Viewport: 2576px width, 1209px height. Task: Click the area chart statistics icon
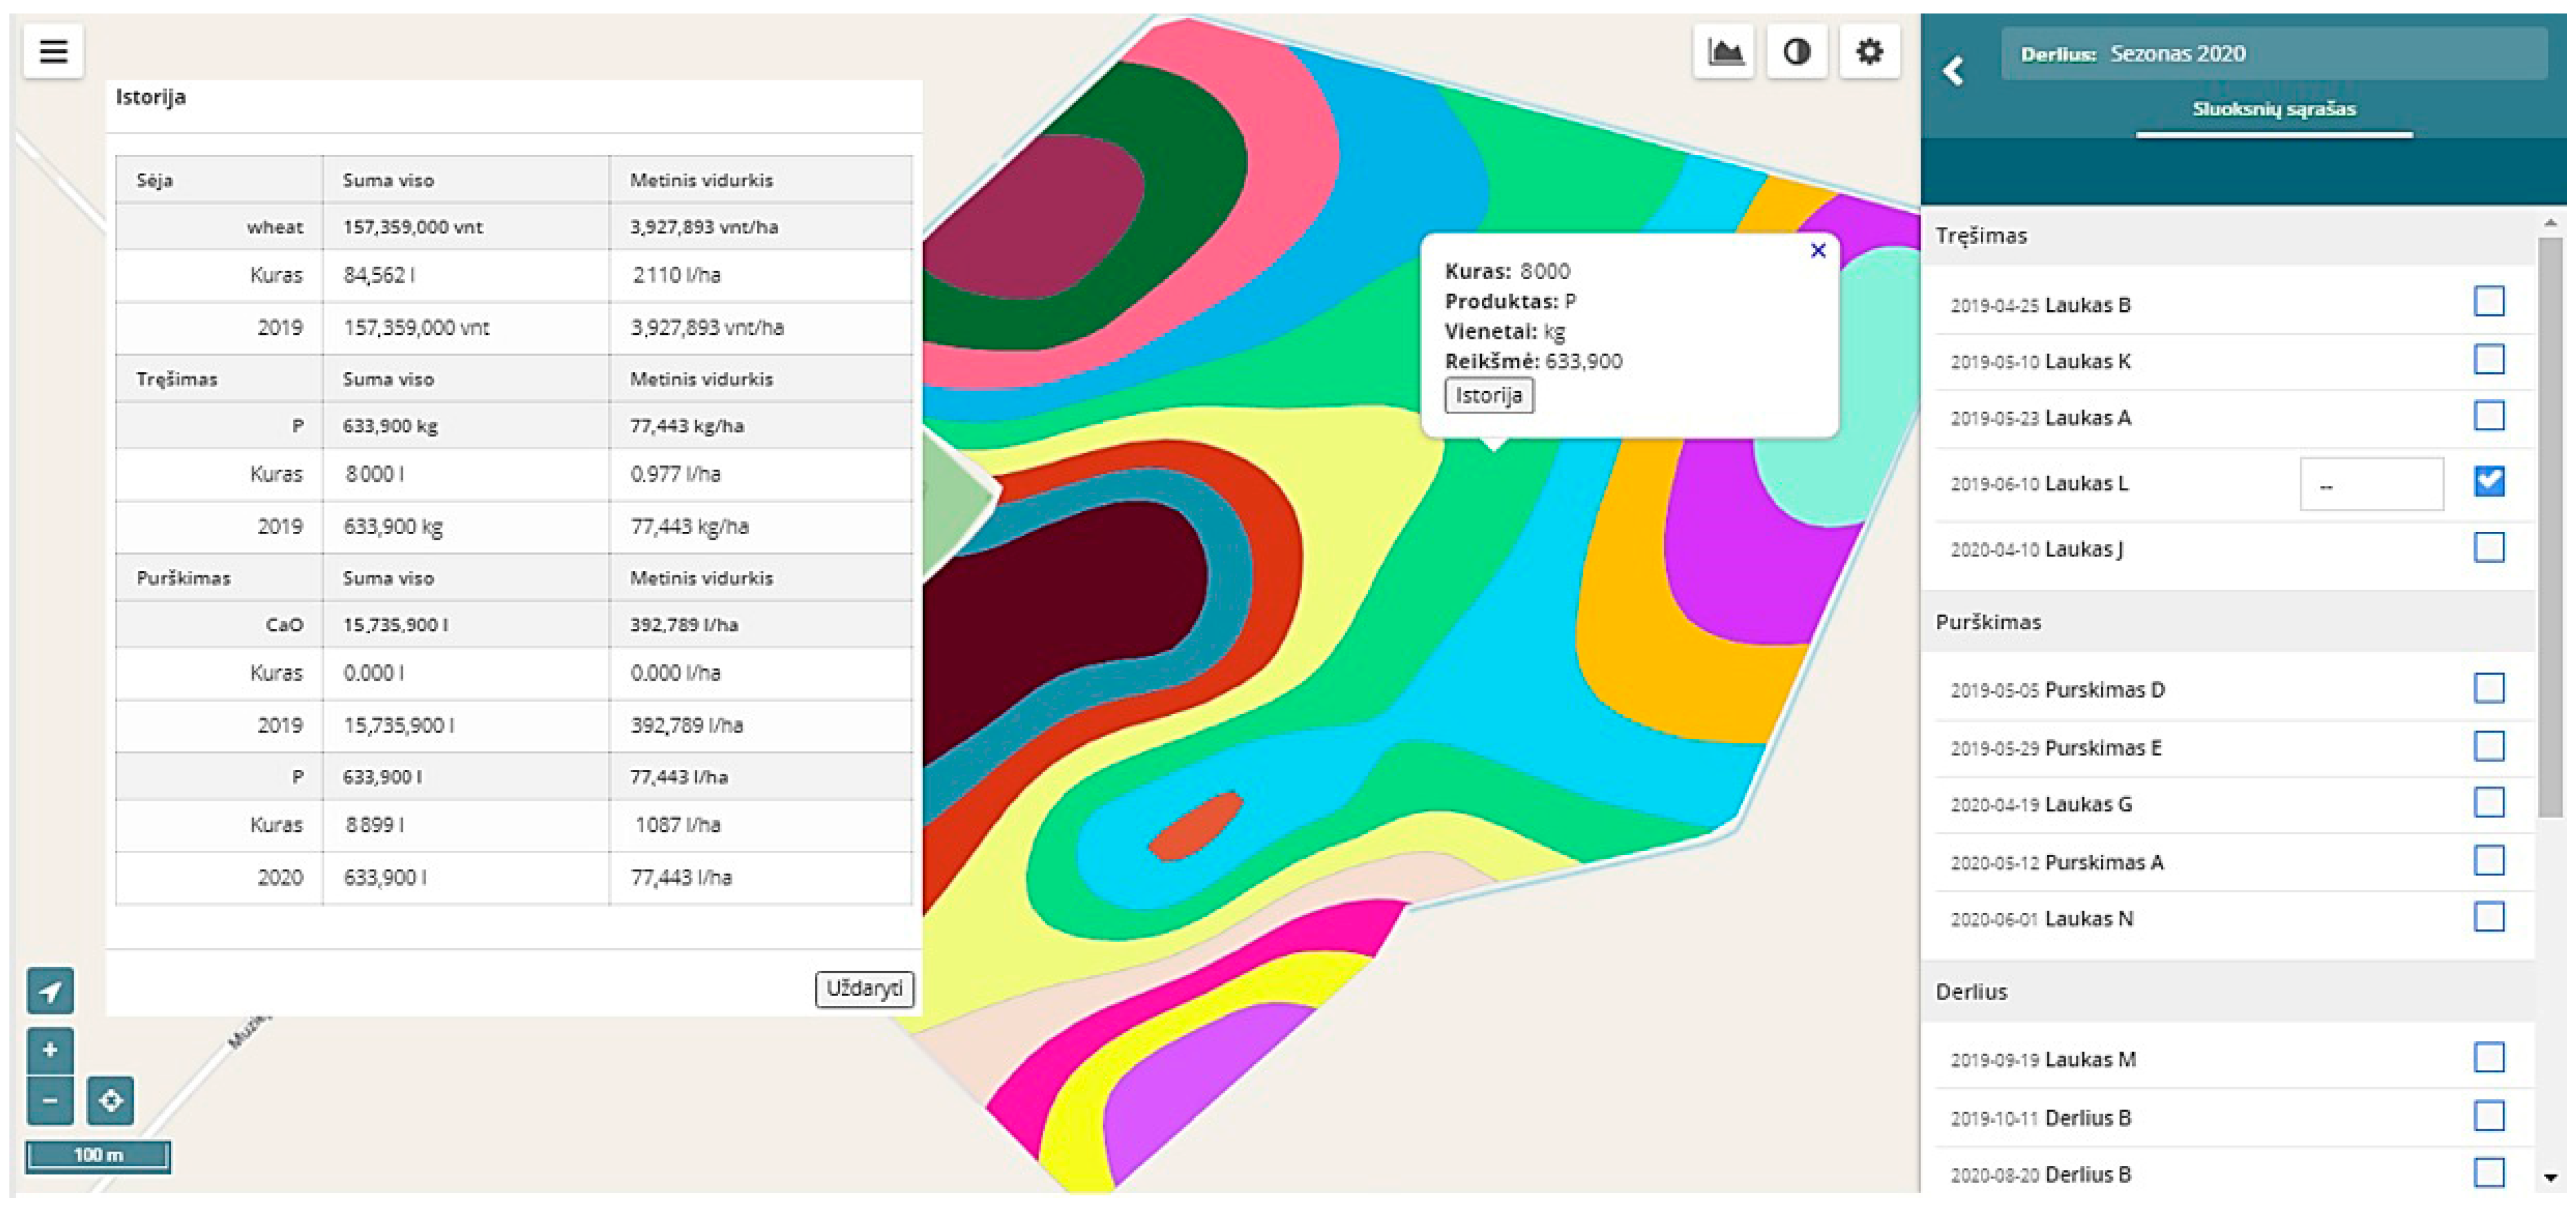click(x=1724, y=51)
